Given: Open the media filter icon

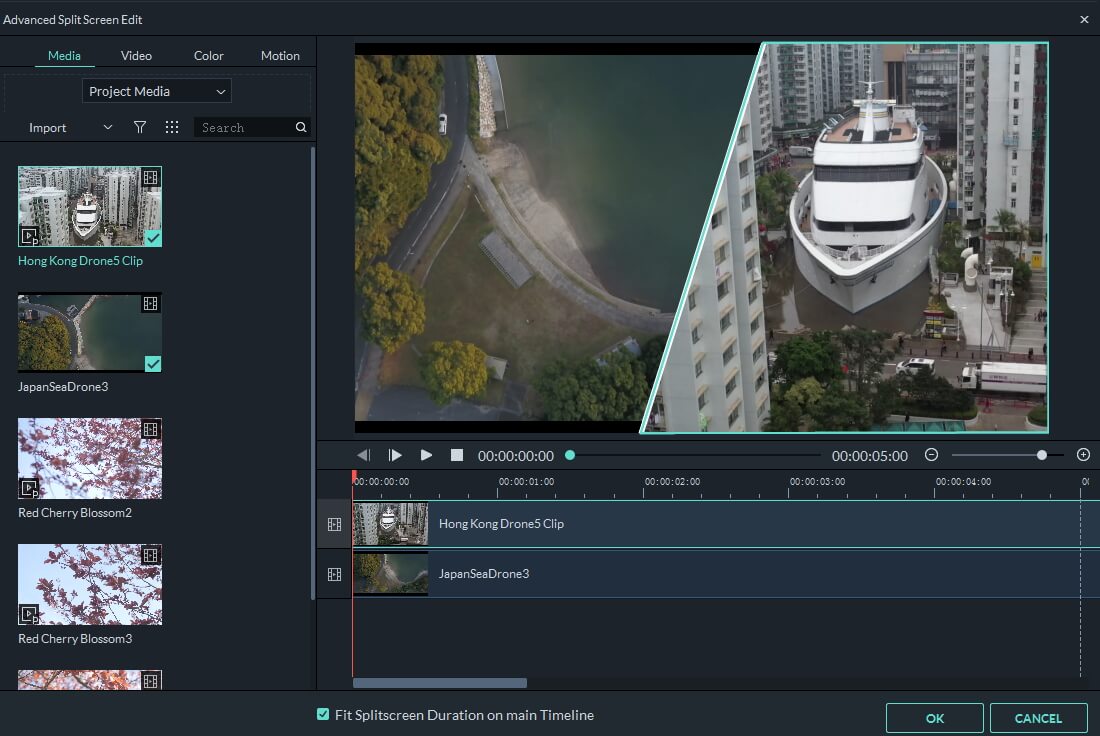Looking at the screenshot, I should click(140, 127).
